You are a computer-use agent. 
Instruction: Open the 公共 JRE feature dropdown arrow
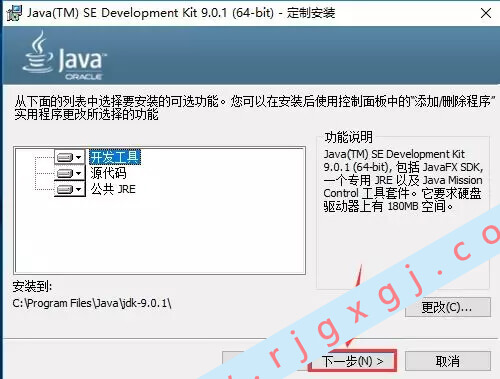pyautogui.click(x=79, y=189)
